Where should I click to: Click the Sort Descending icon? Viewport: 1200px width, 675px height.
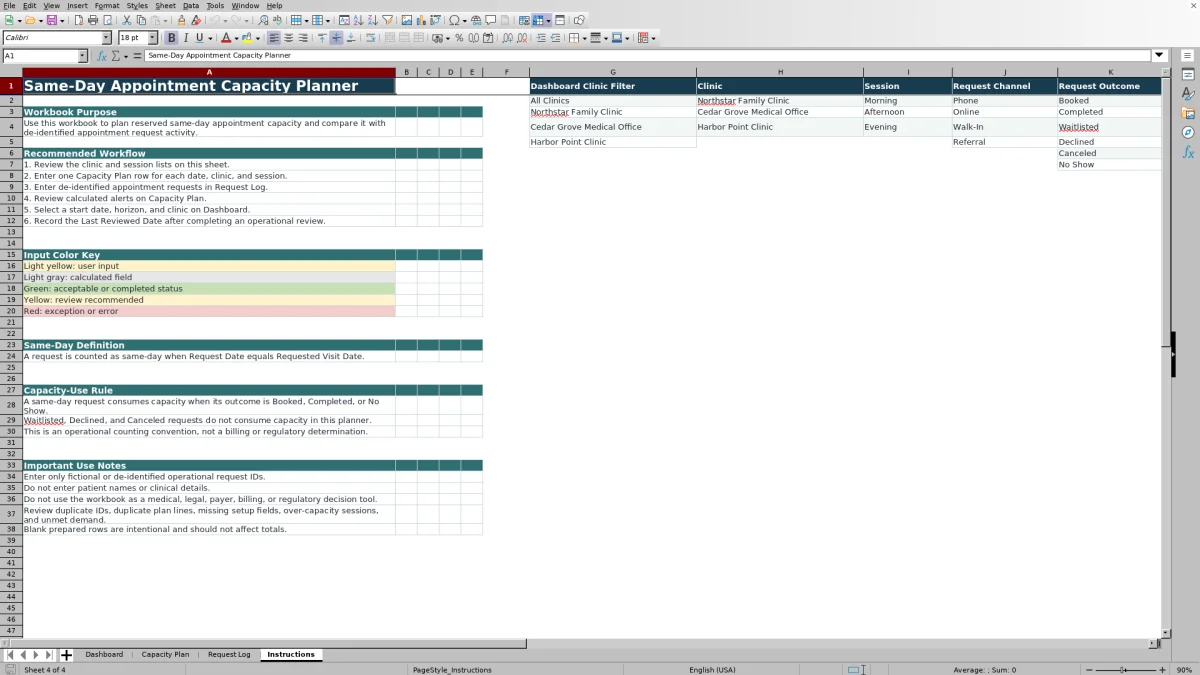pyautogui.click(x=373, y=20)
